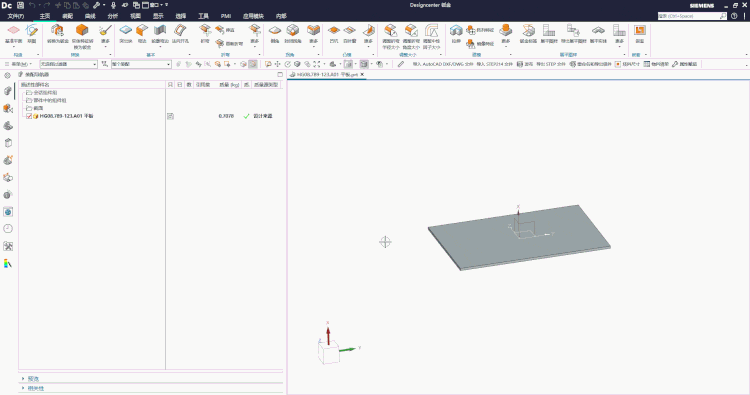Select the Louver (百叶窗) tool
The width and height of the screenshot is (750, 395).
(x=350, y=33)
